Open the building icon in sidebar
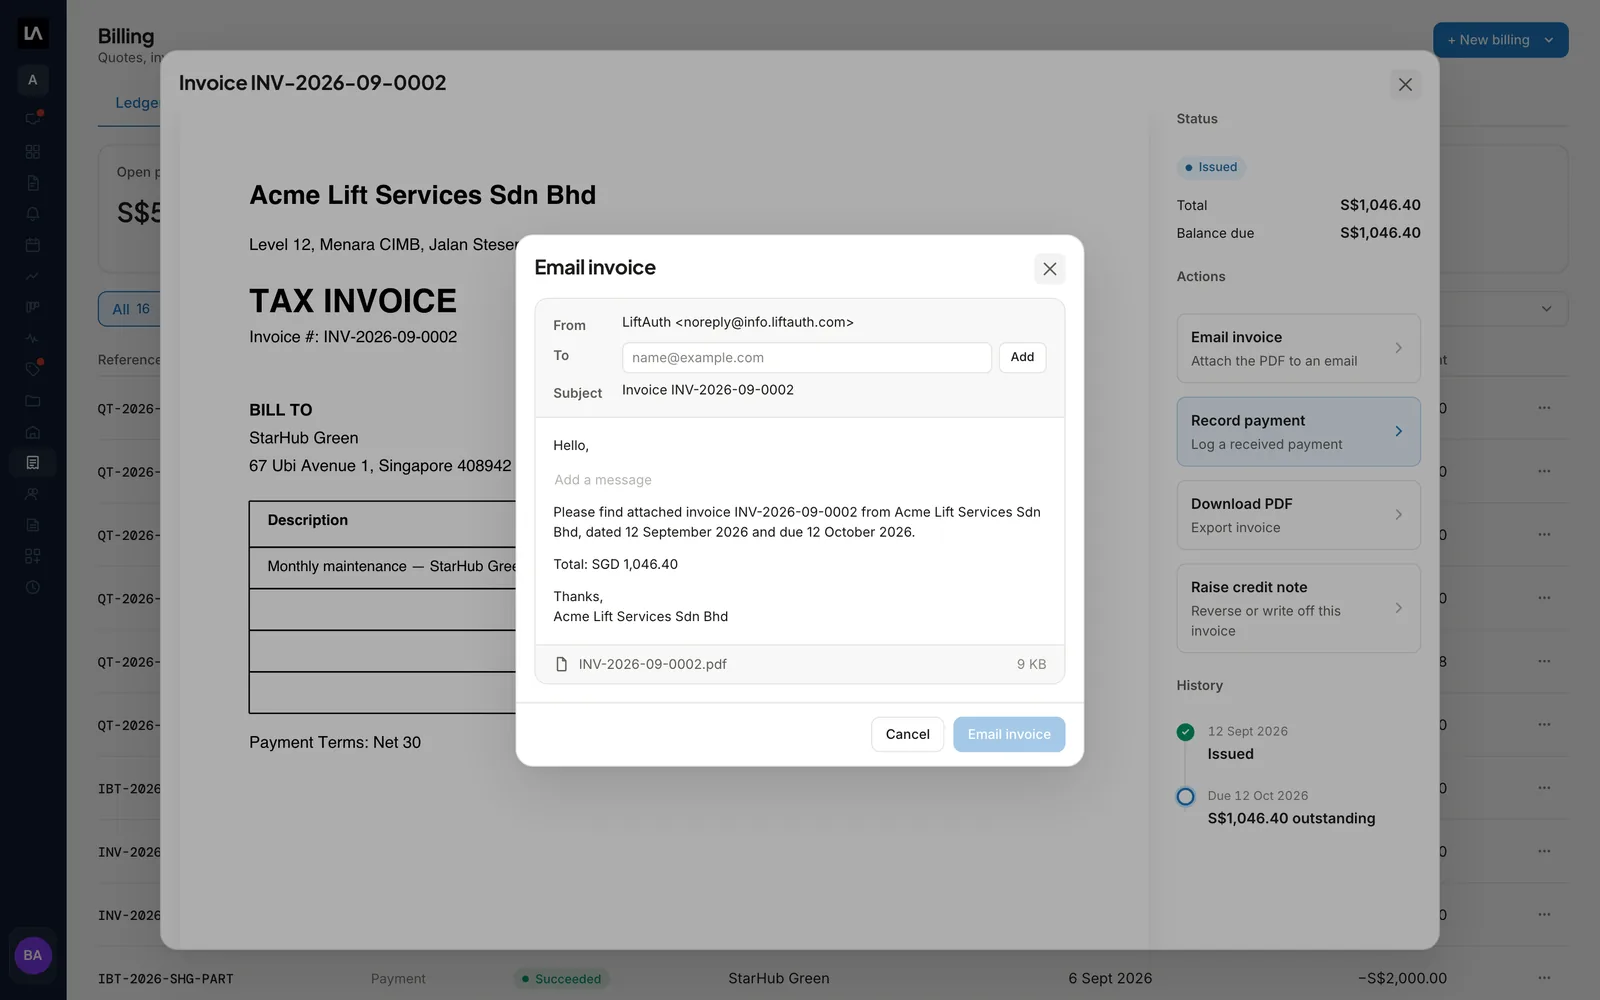 coord(33,432)
